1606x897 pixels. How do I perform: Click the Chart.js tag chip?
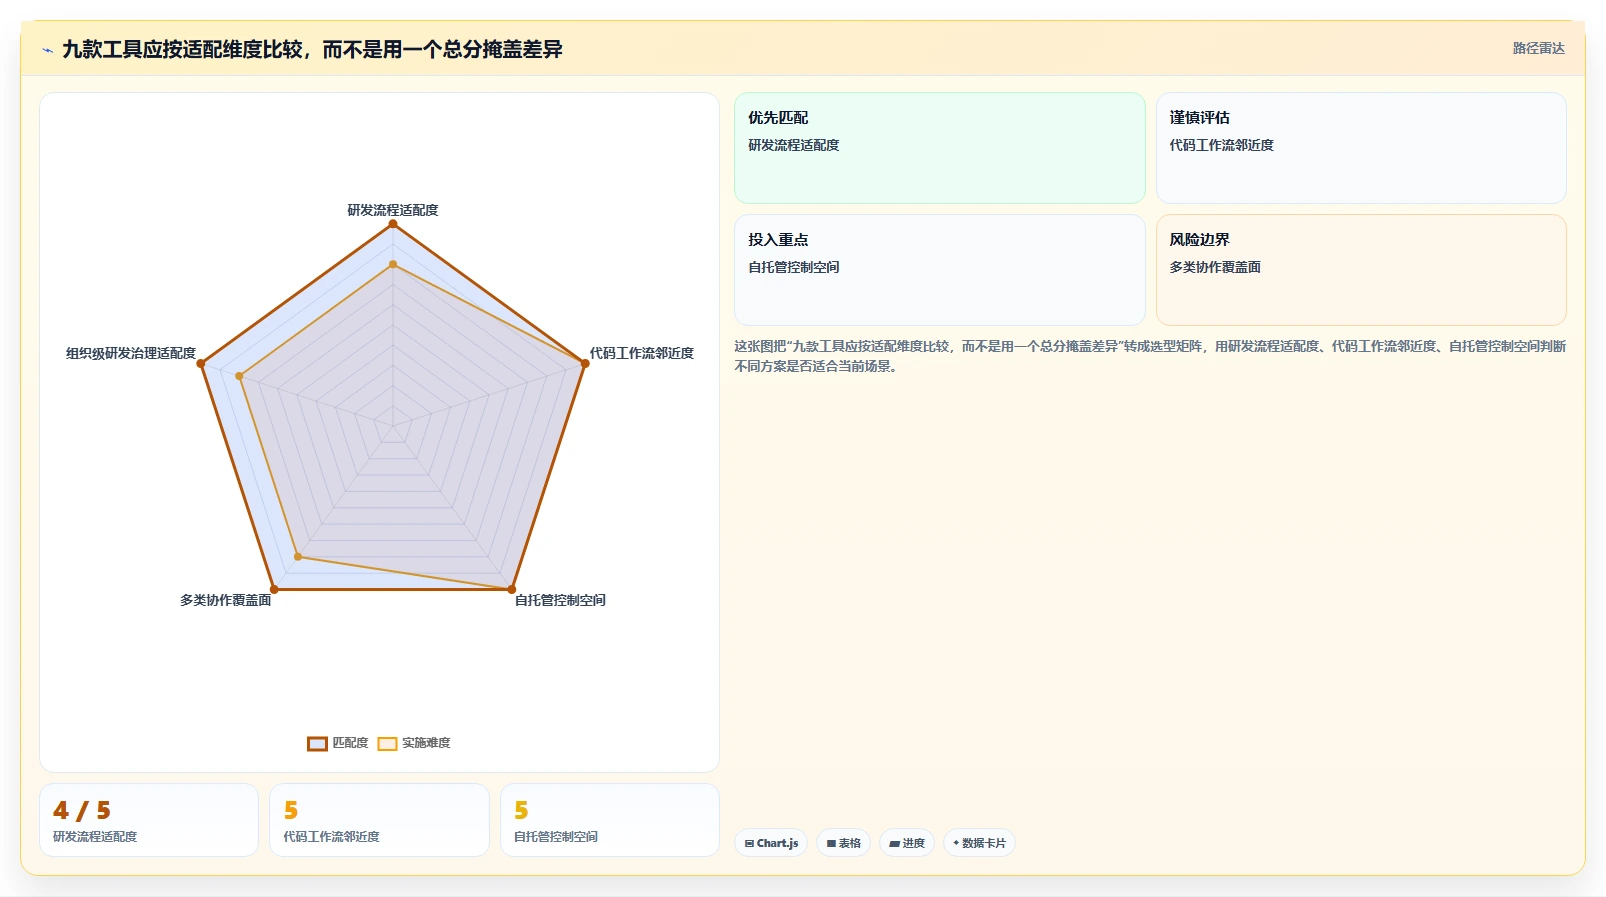pyautogui.click(x=771, y=843)
